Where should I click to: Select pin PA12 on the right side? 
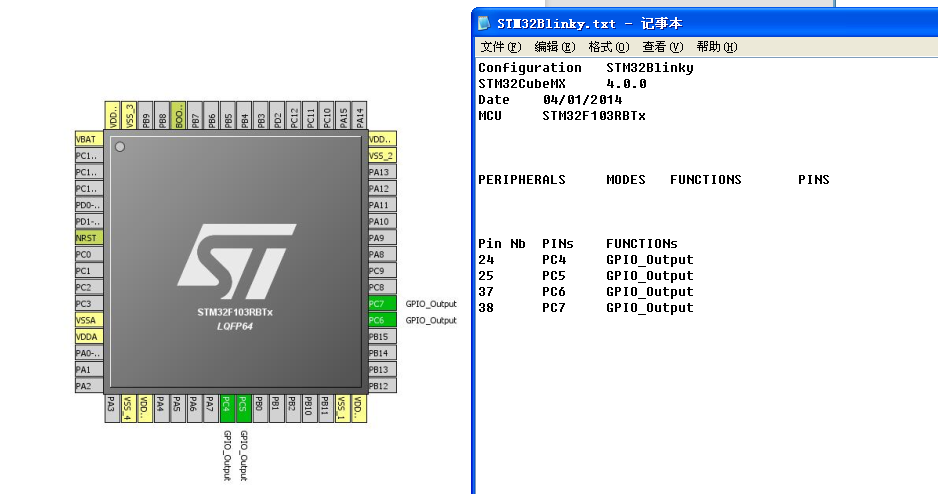pos(382,188)
